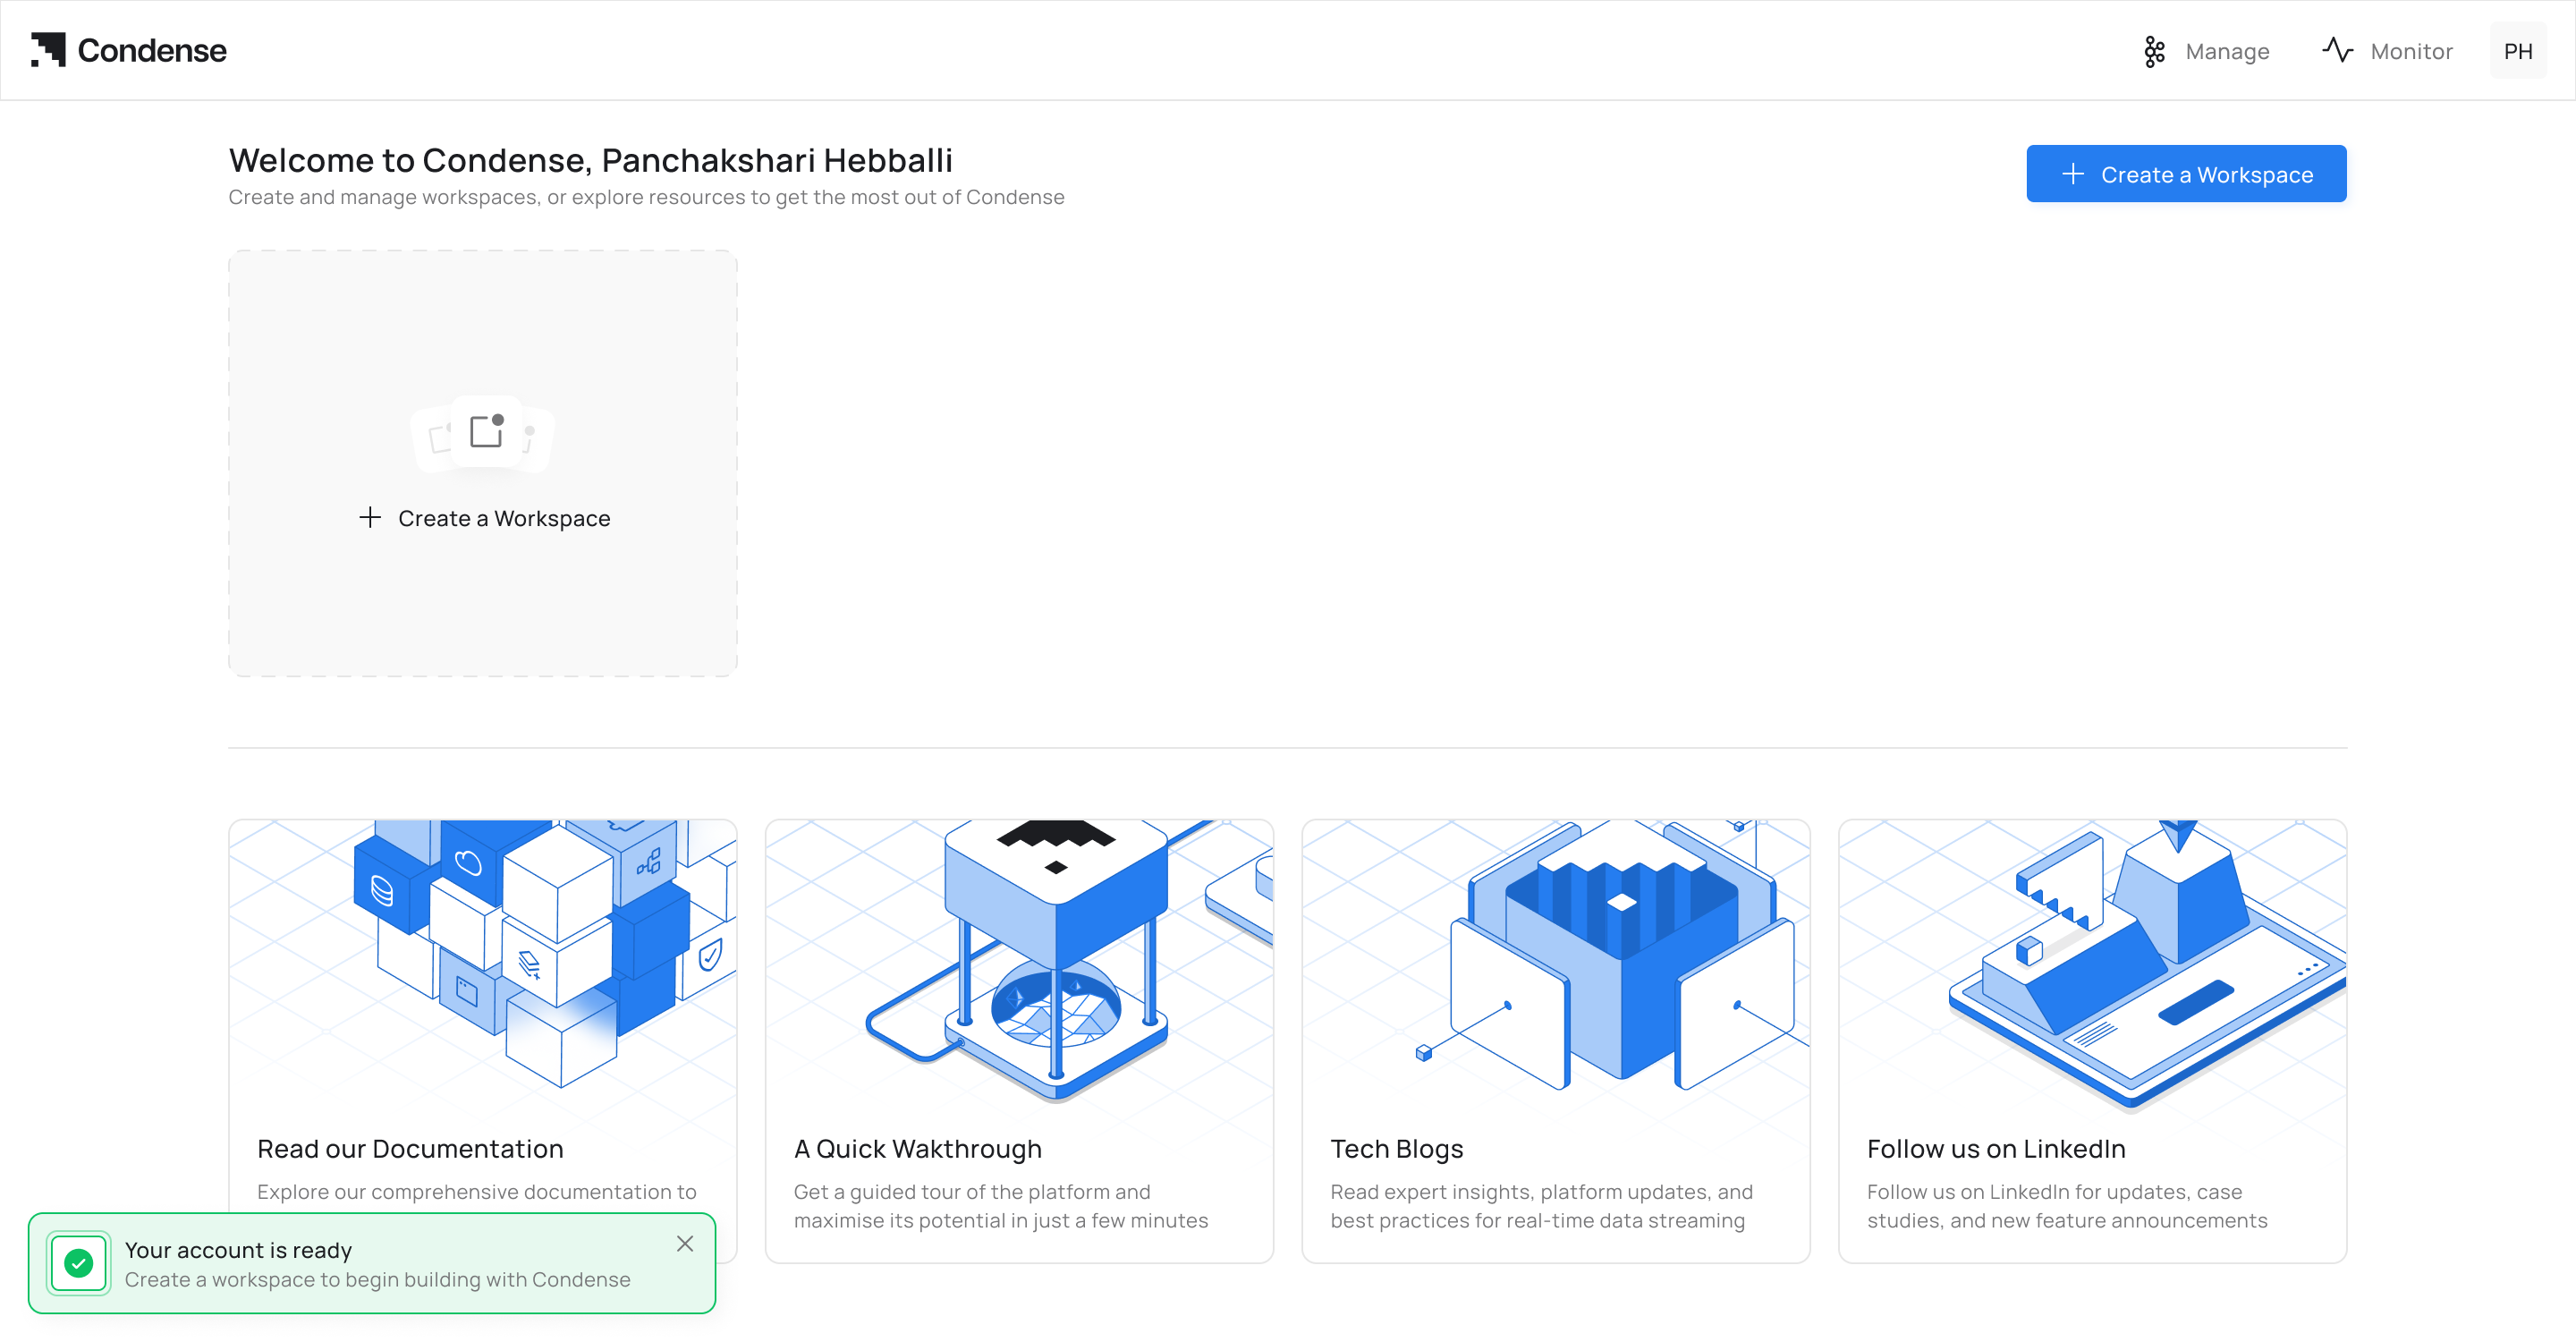The height and width of the screenshot is (1342, 2576).
Task: Click the workspace placeholder icon in empty card
Action: [x=485, y=432]
